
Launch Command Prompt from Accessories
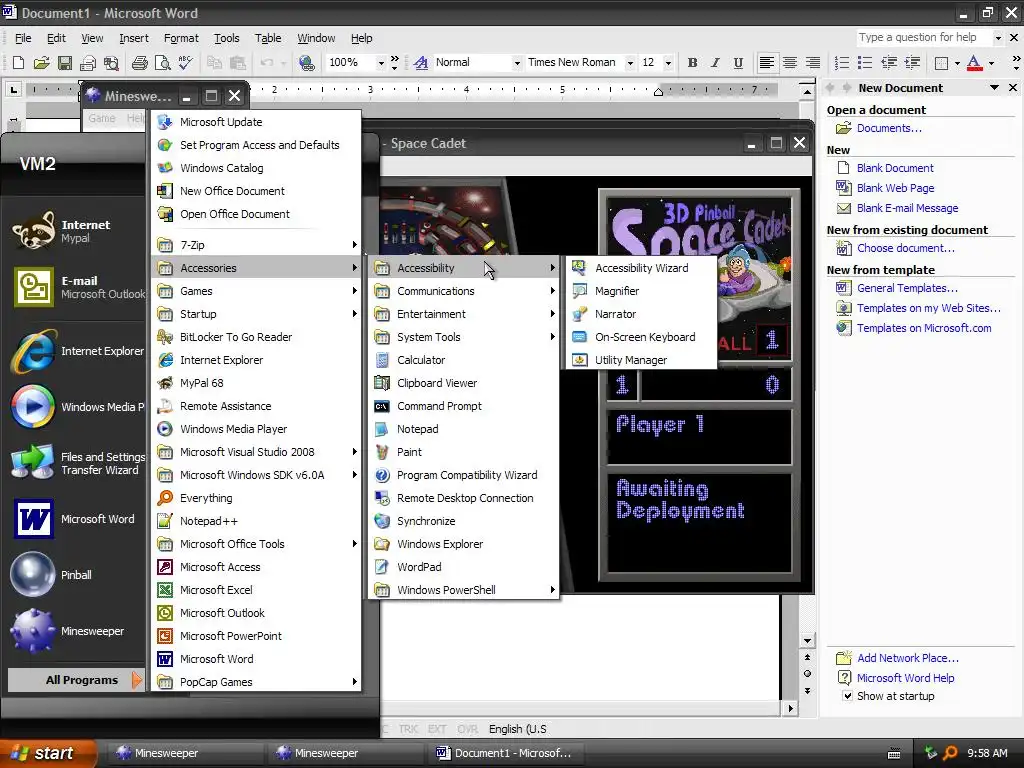464,406
